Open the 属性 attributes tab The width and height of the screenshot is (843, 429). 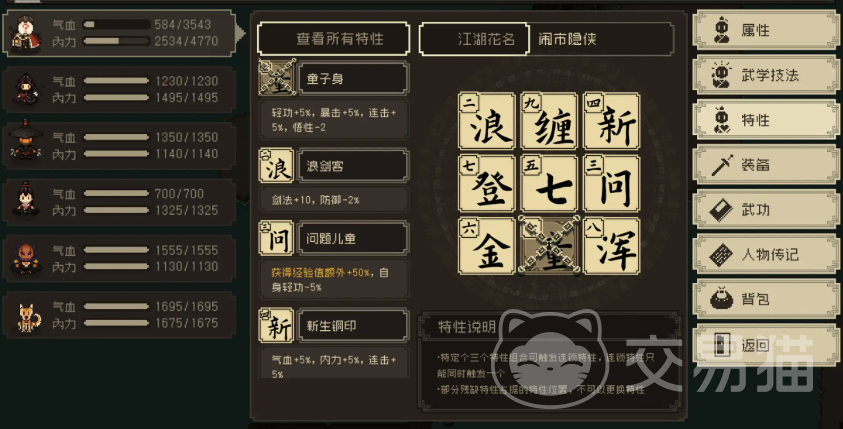(766, 30)
